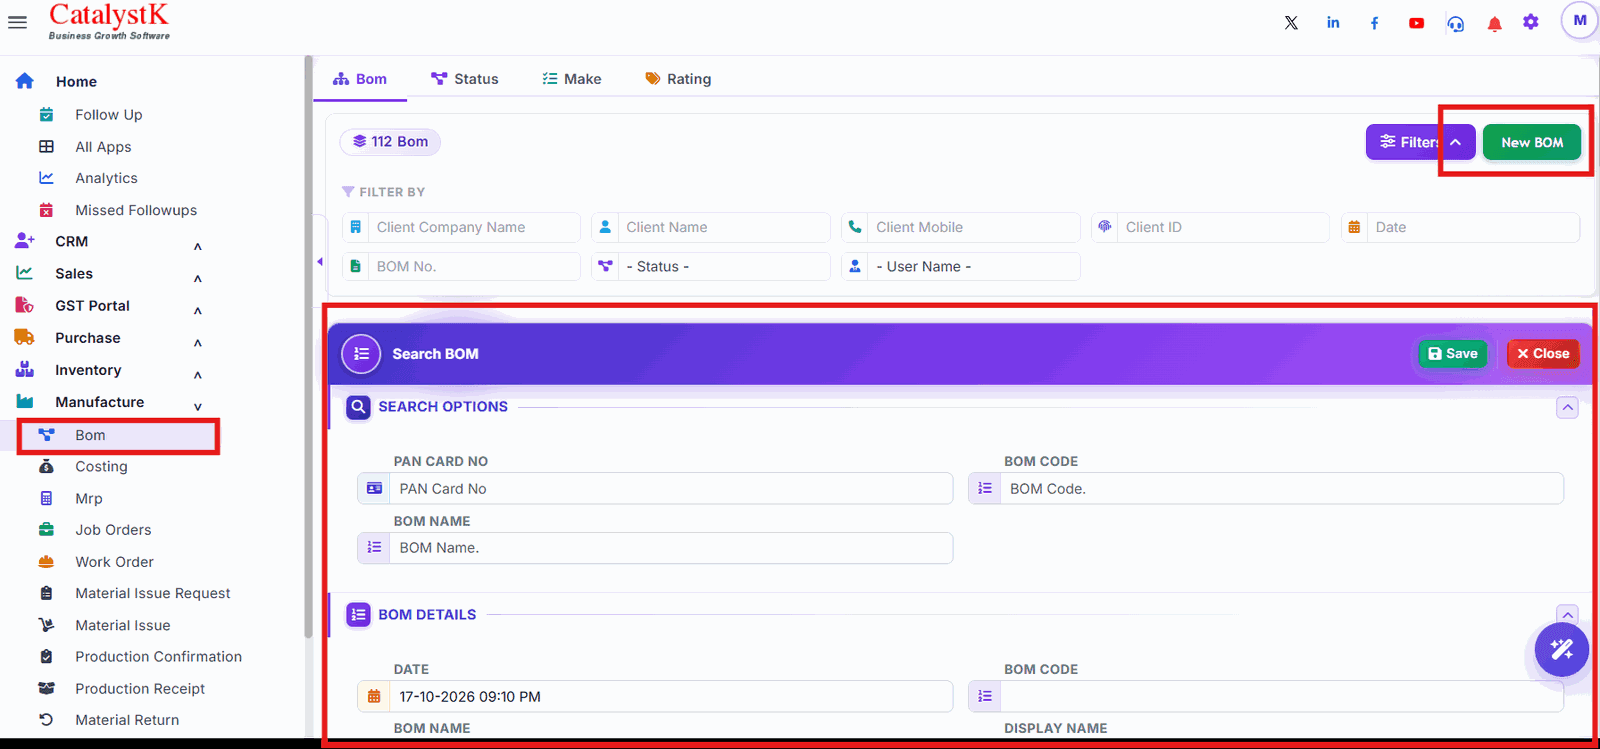The image size is (1600, 749).
Task: Collapse the Search Options section chevron
Action: pyautogui.click(x=1567, y=407)
